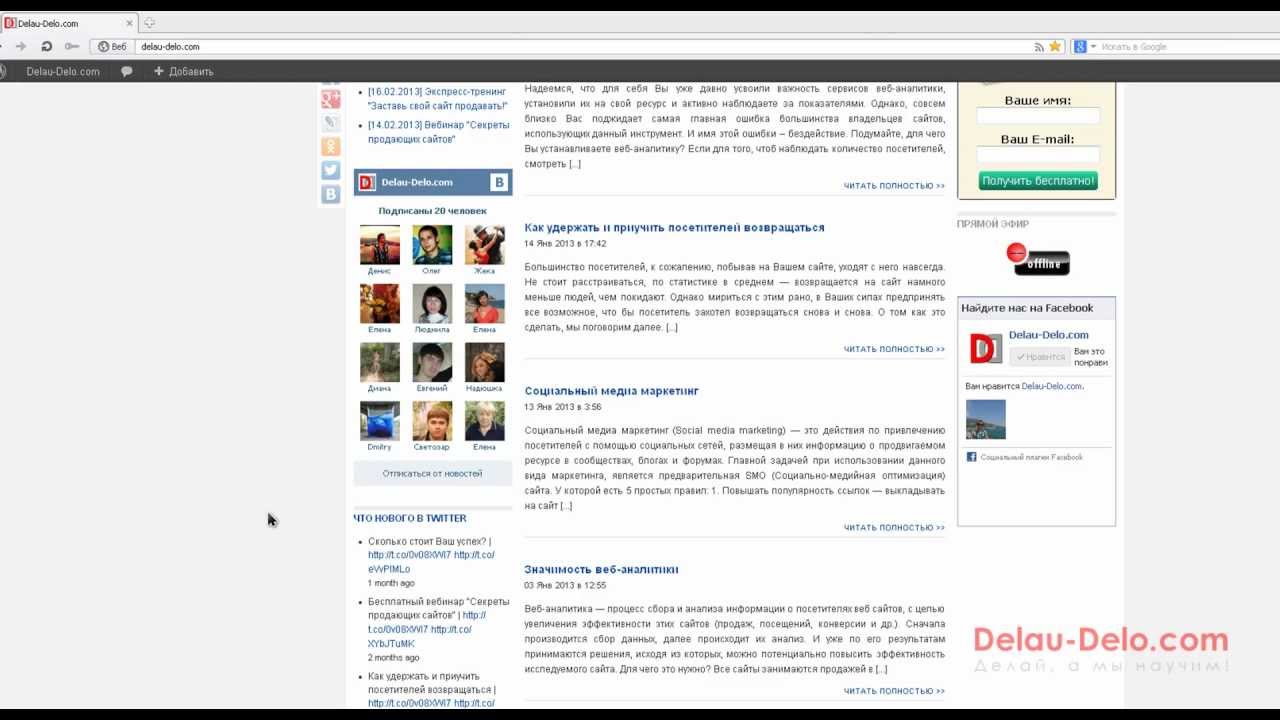Image resolution: width=1280 pixels, height=720 pixels.
Task: Read full first post about веб-аналитики errors
Action: [x=894, y=185]
